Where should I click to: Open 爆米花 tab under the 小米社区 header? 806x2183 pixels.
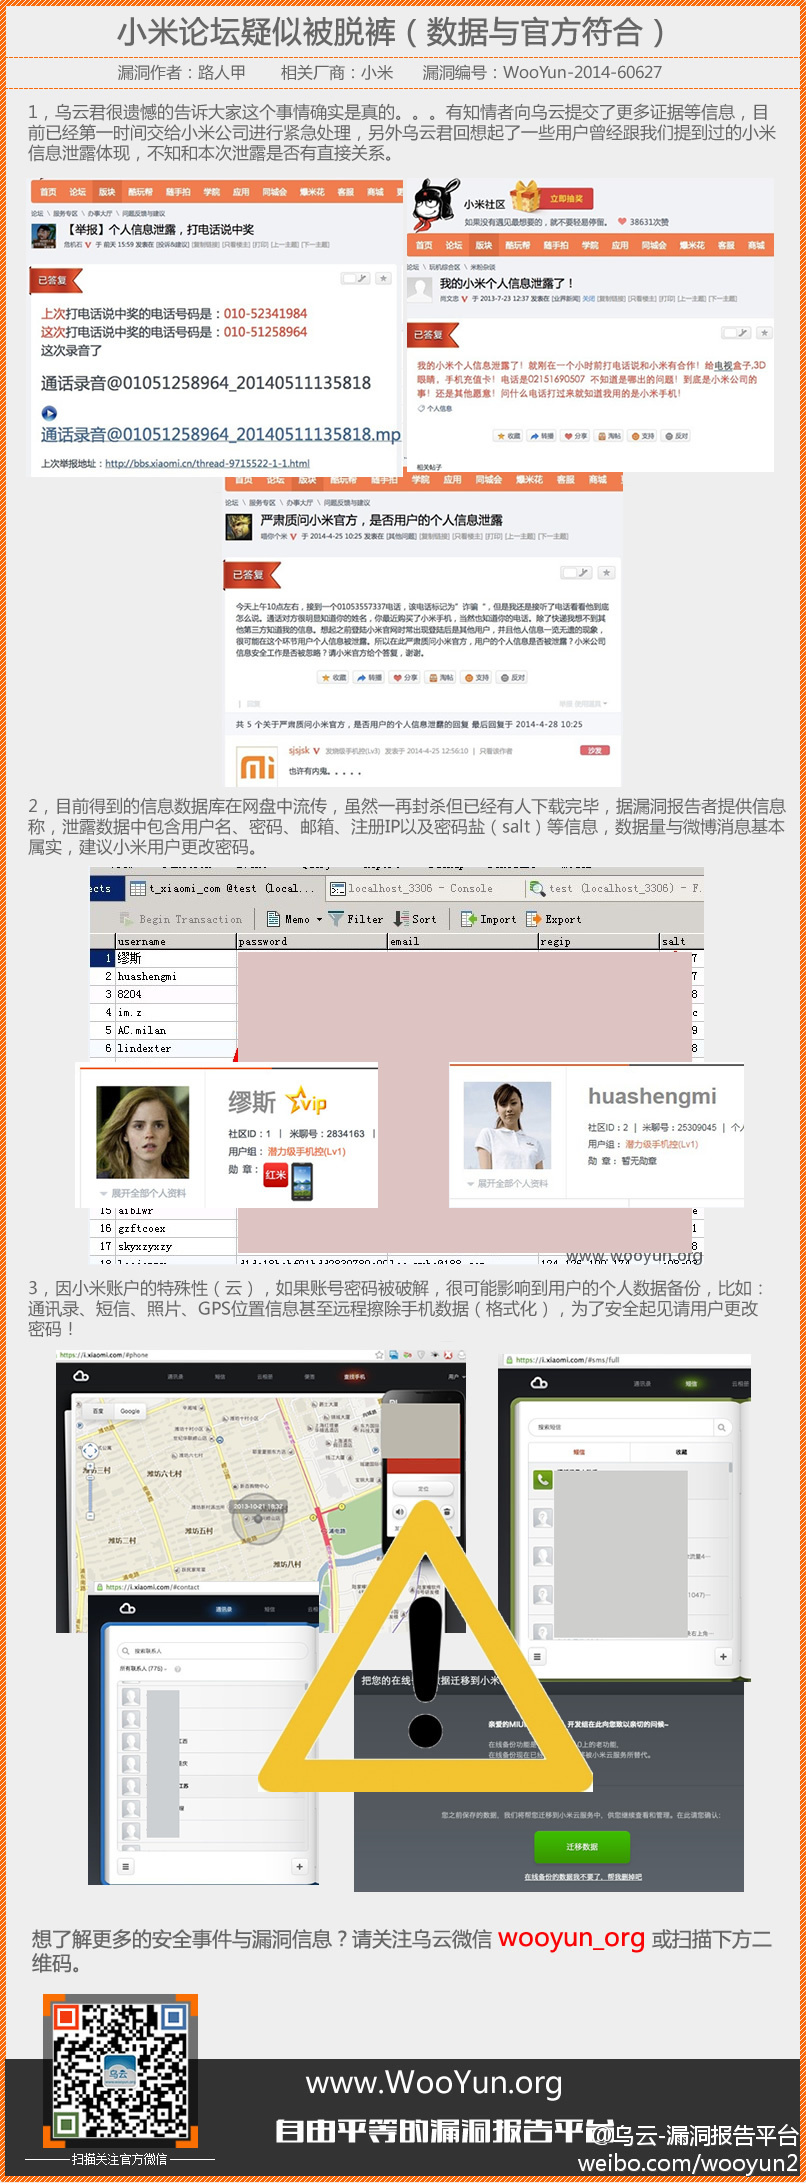692,245
